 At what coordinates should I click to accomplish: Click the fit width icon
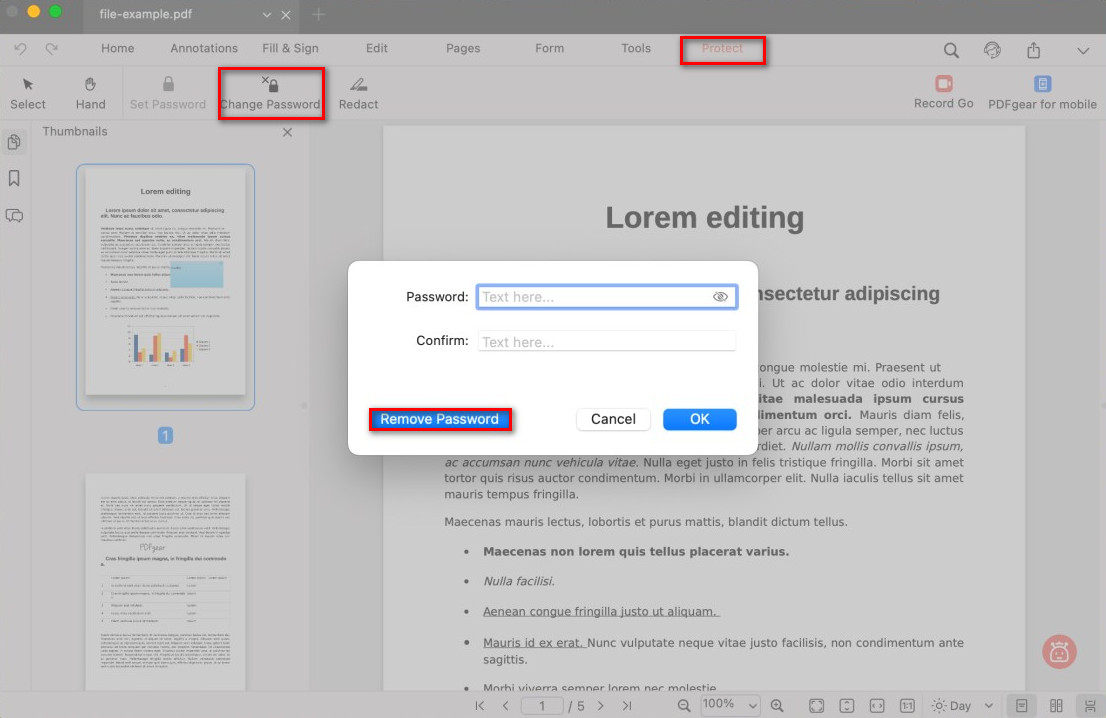point(877,705)
